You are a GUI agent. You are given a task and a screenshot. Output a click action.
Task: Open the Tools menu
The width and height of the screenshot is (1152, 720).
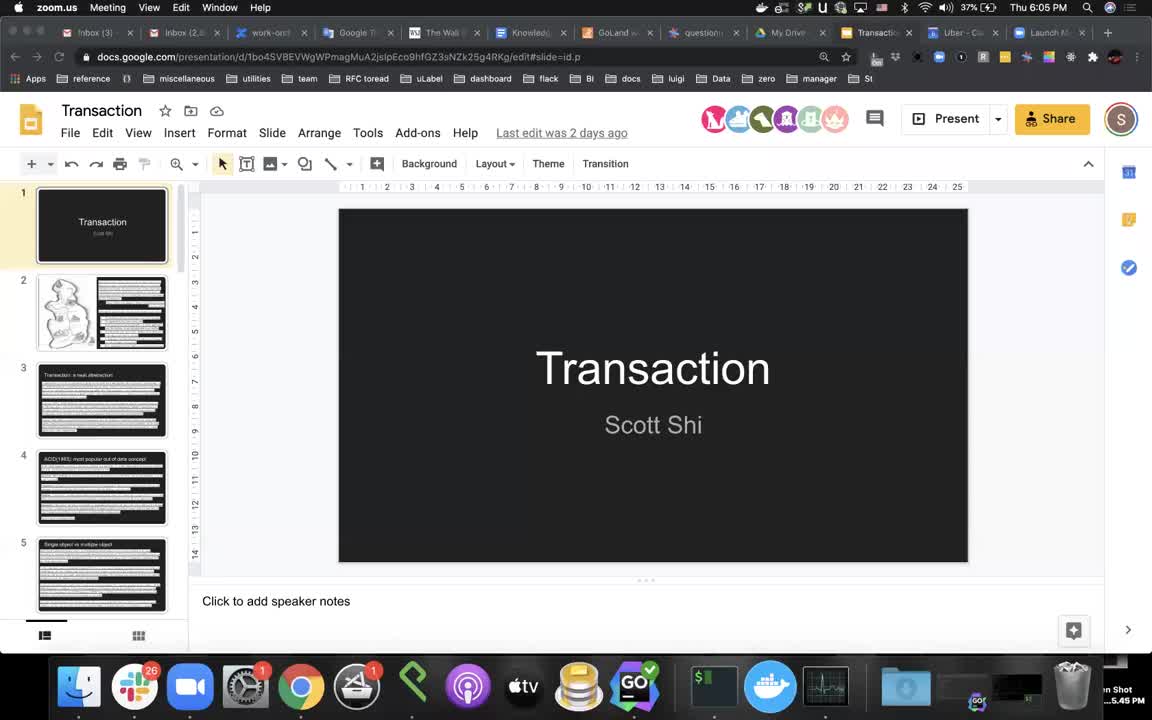367,133
